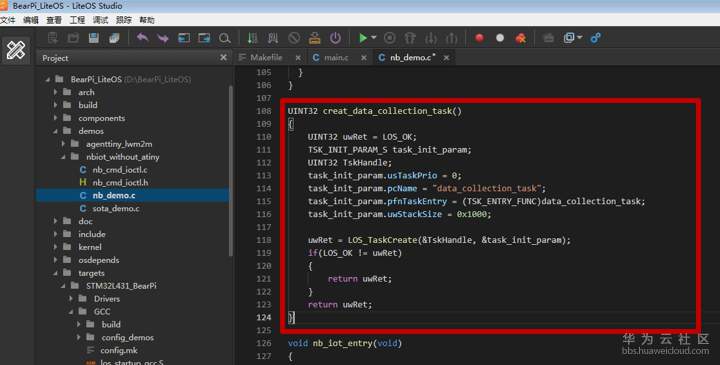Click the step into down-arrow icon
Screen dimensions: 720x365
click(x=431, y=38)
